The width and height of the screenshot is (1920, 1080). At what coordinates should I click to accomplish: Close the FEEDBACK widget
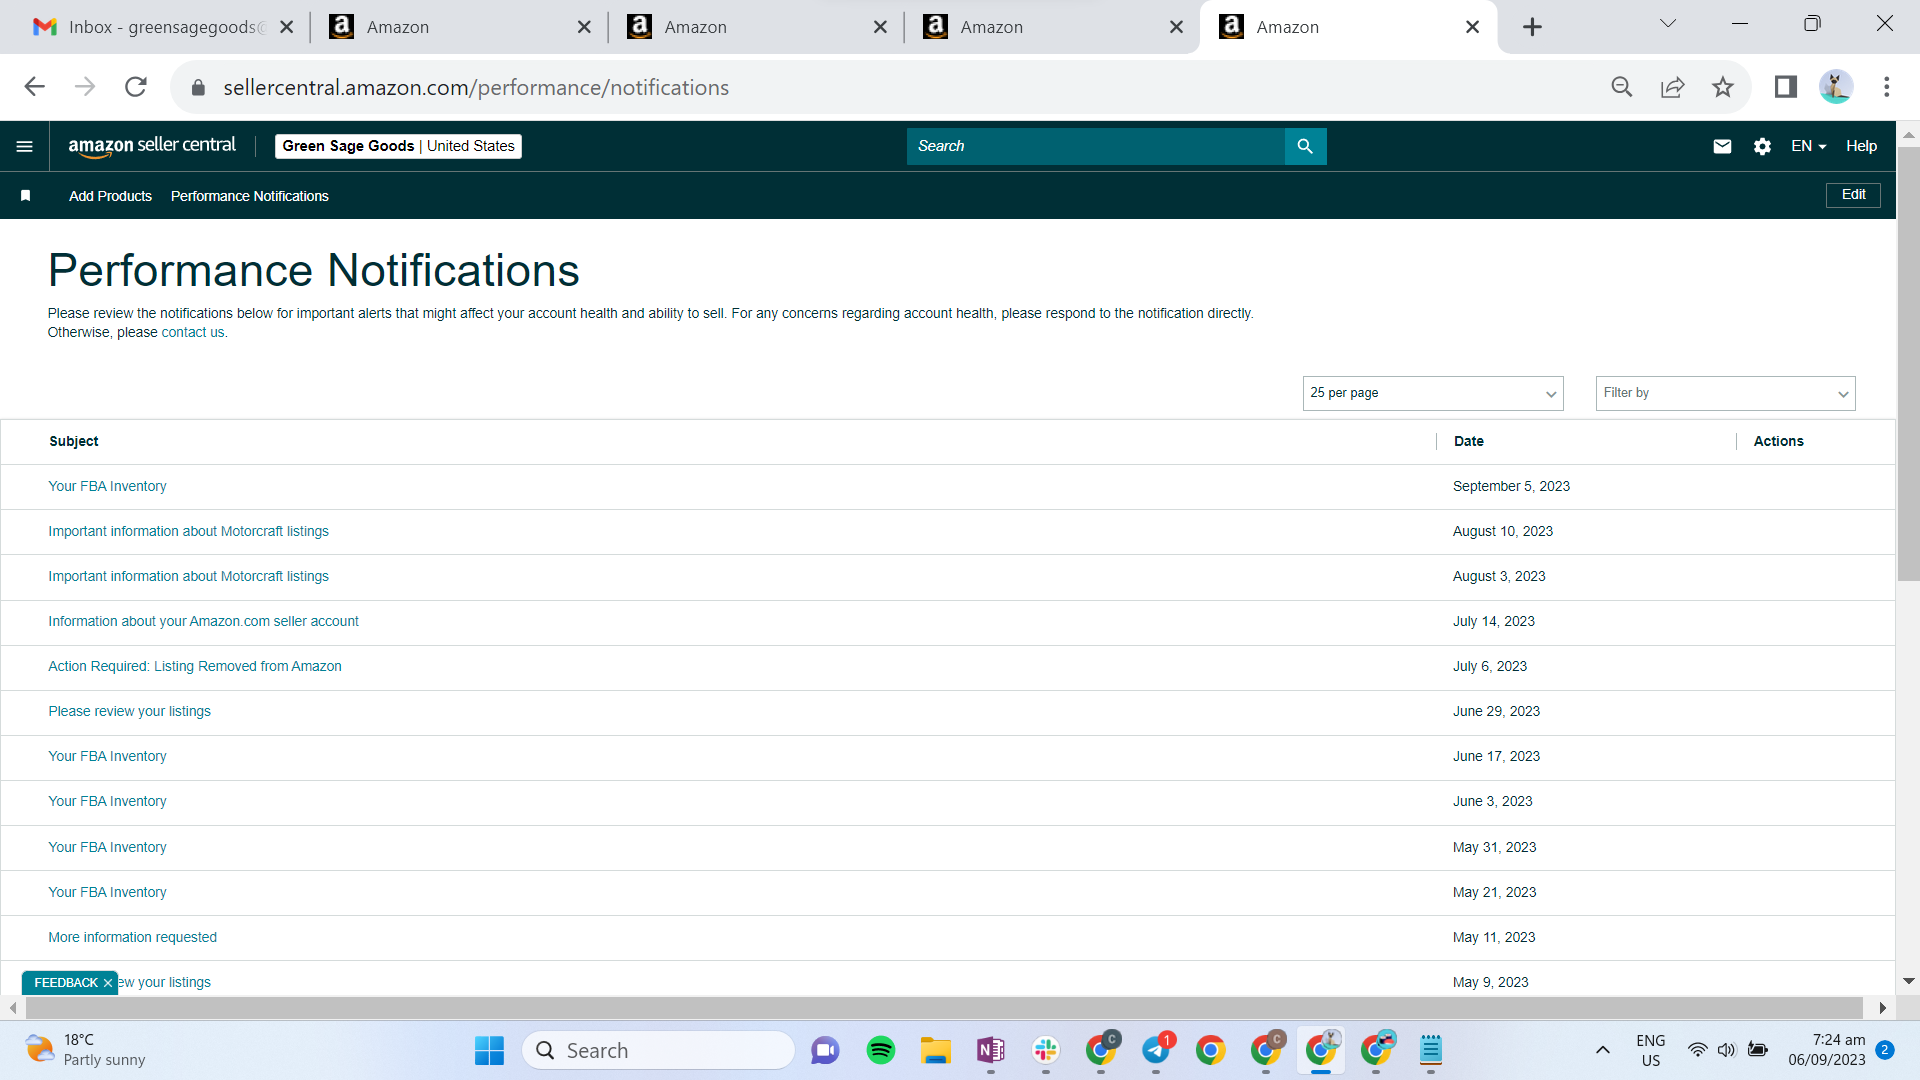tap(108, 983)
